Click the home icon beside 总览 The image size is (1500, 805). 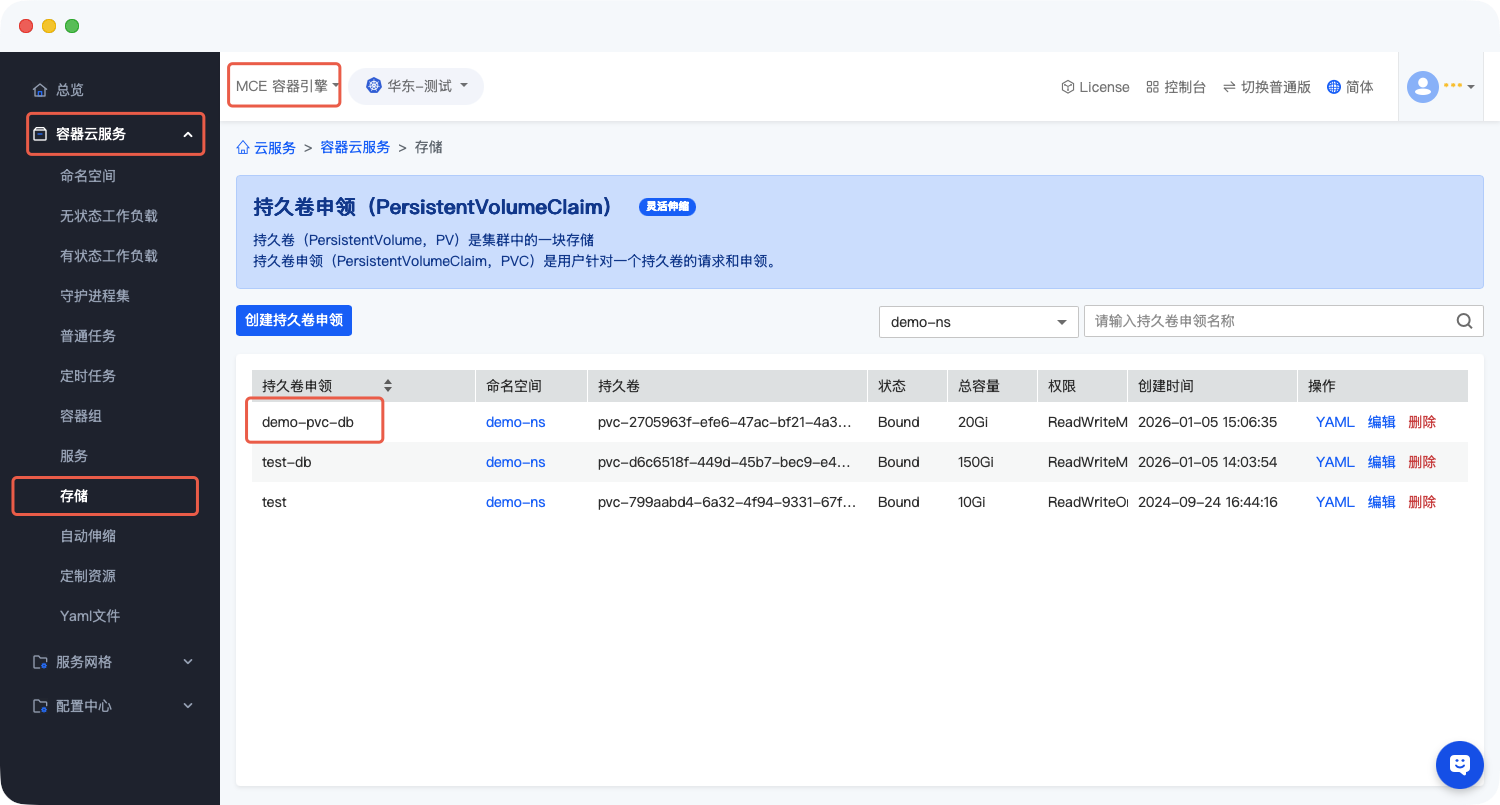click(x=40, y=90)
